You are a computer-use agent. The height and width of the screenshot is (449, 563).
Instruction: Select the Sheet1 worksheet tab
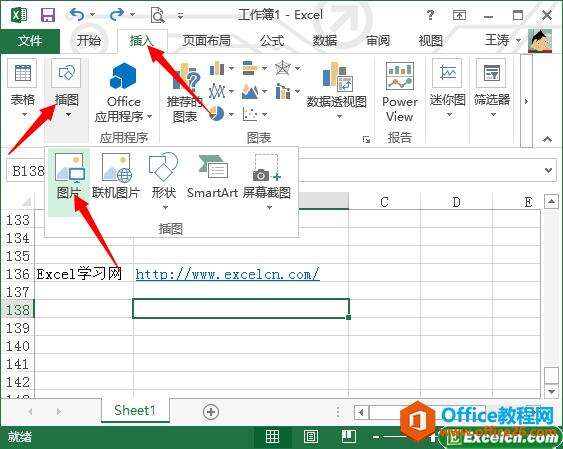pos(135,410)
